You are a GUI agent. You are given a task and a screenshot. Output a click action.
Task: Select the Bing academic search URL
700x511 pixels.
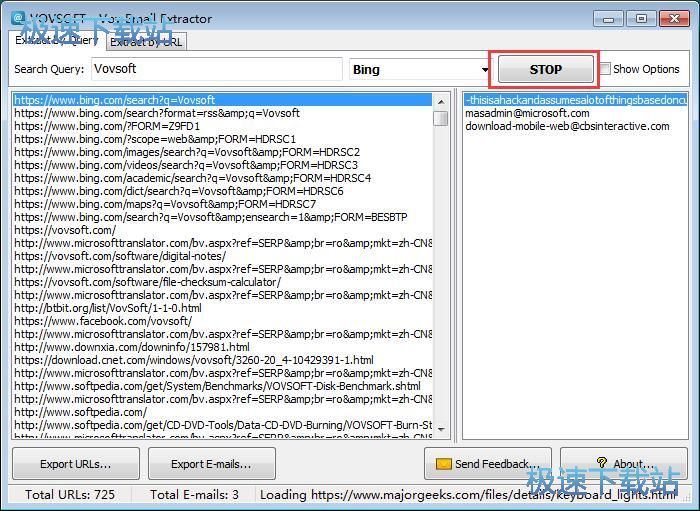[222, 178]
